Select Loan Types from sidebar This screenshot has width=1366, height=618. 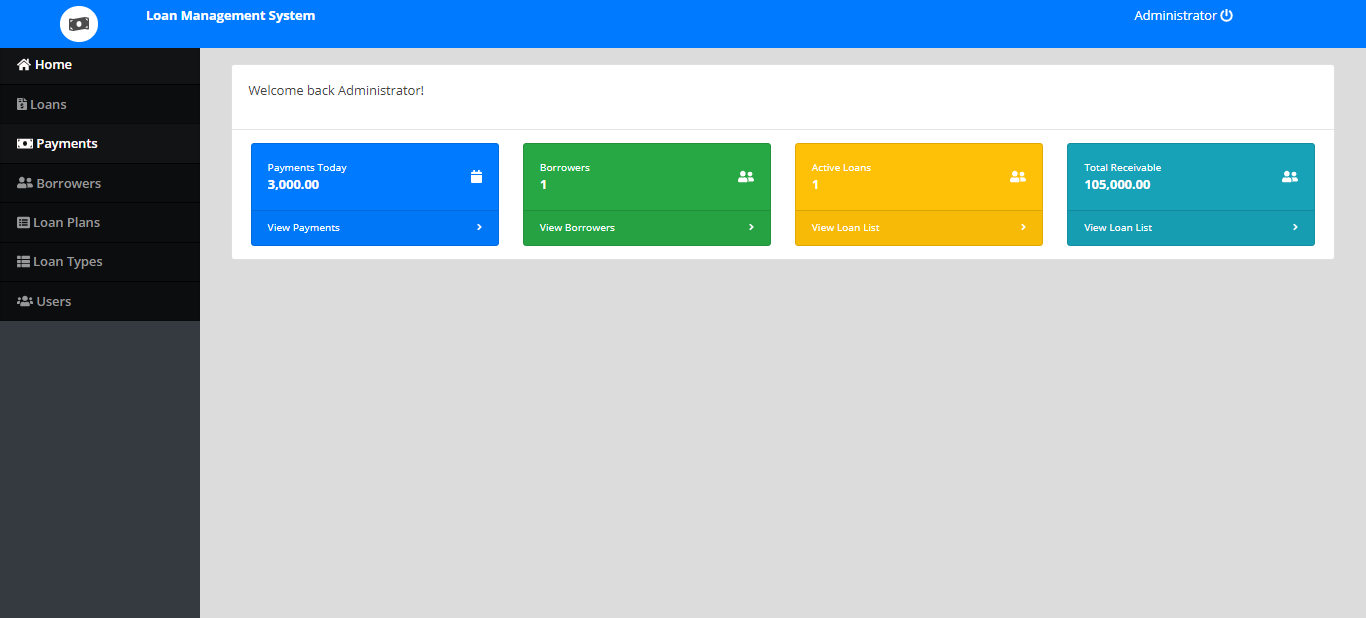100,262
